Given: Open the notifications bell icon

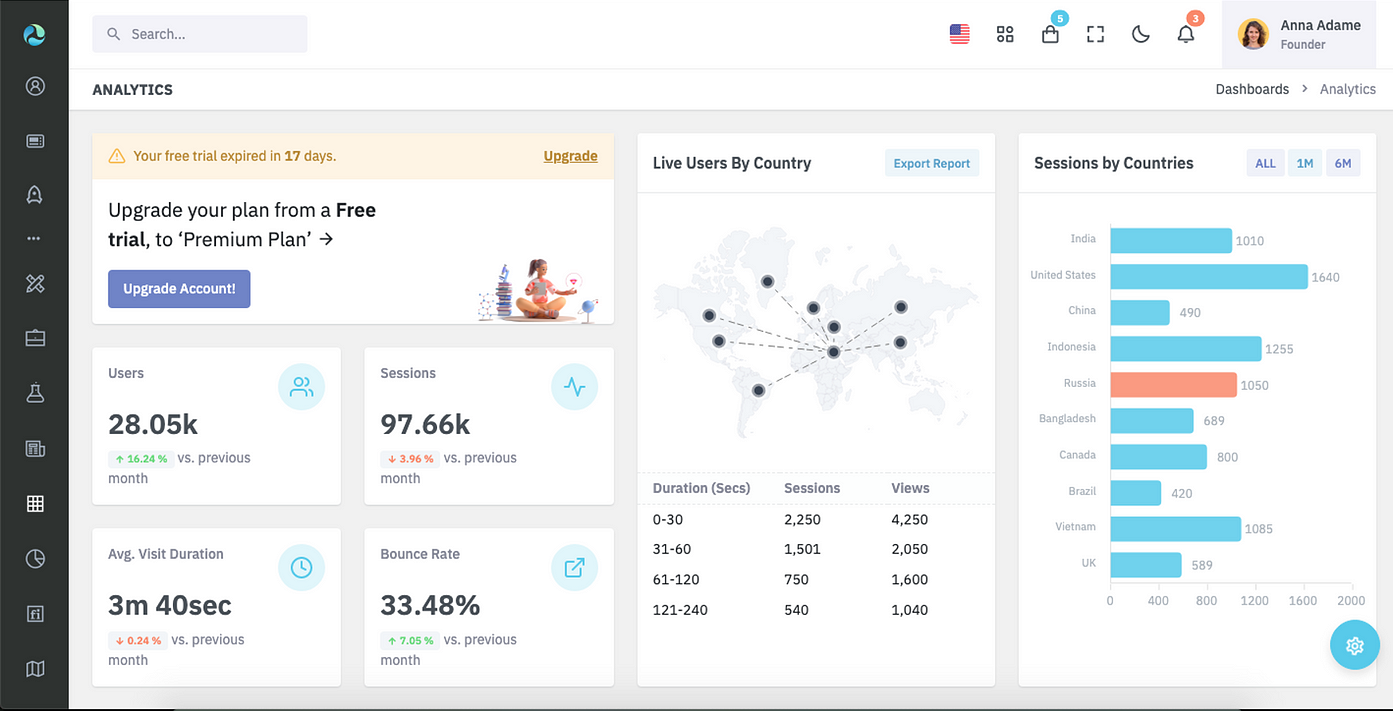Looking at the screenshot, I should pyautogui.click(x=1185, y=34).
